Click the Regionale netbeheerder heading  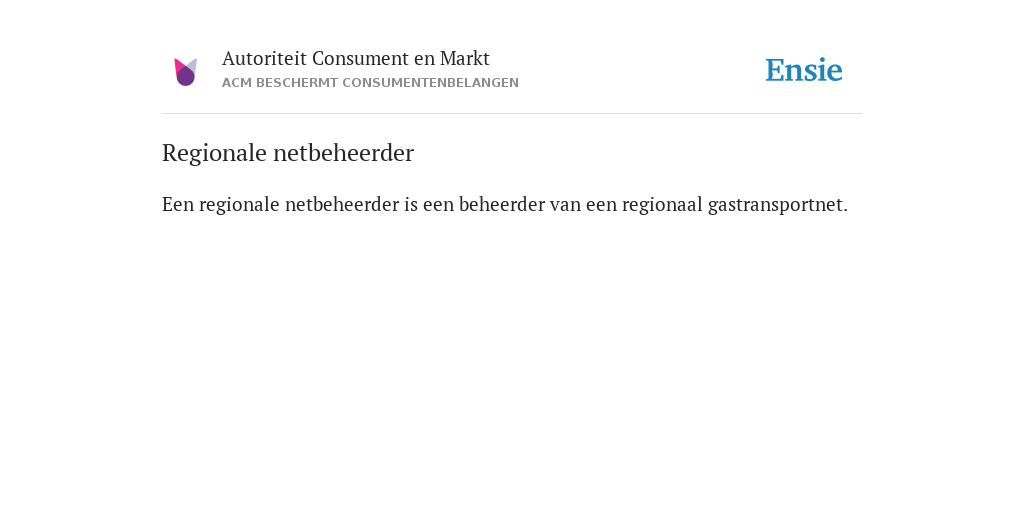pos(288,153)
